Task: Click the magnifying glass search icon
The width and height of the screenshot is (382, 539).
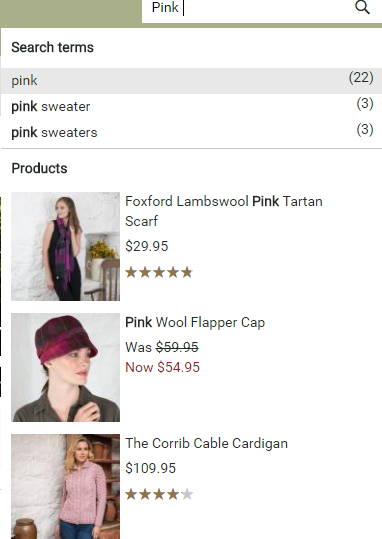Action: 362,7
